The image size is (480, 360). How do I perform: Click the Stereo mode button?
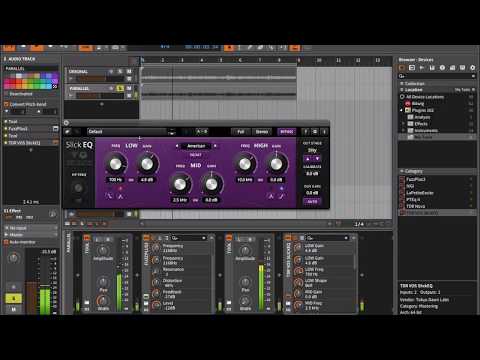pos(262,132)
